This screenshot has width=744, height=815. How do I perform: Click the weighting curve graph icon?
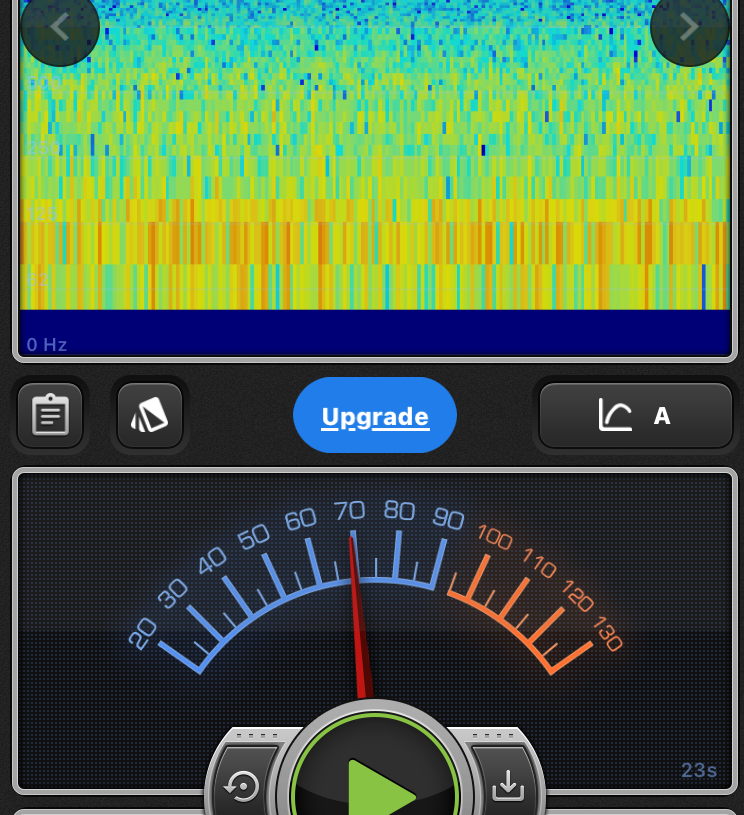pos(615,415)
